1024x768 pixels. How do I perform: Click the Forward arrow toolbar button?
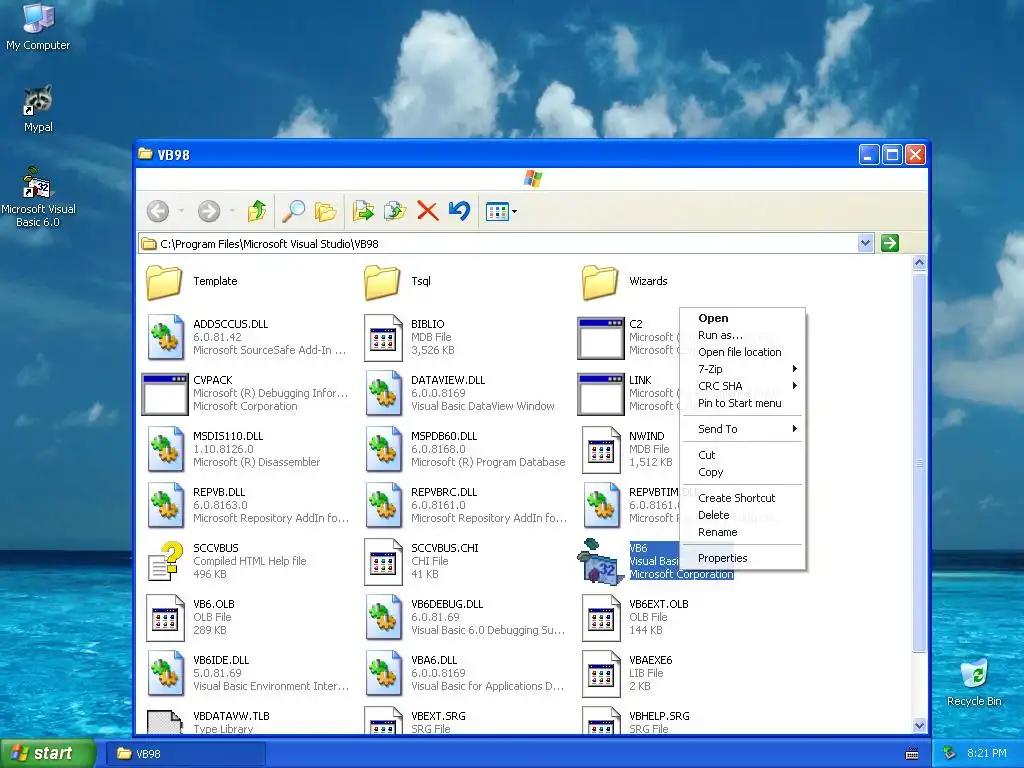click(209, 211)
